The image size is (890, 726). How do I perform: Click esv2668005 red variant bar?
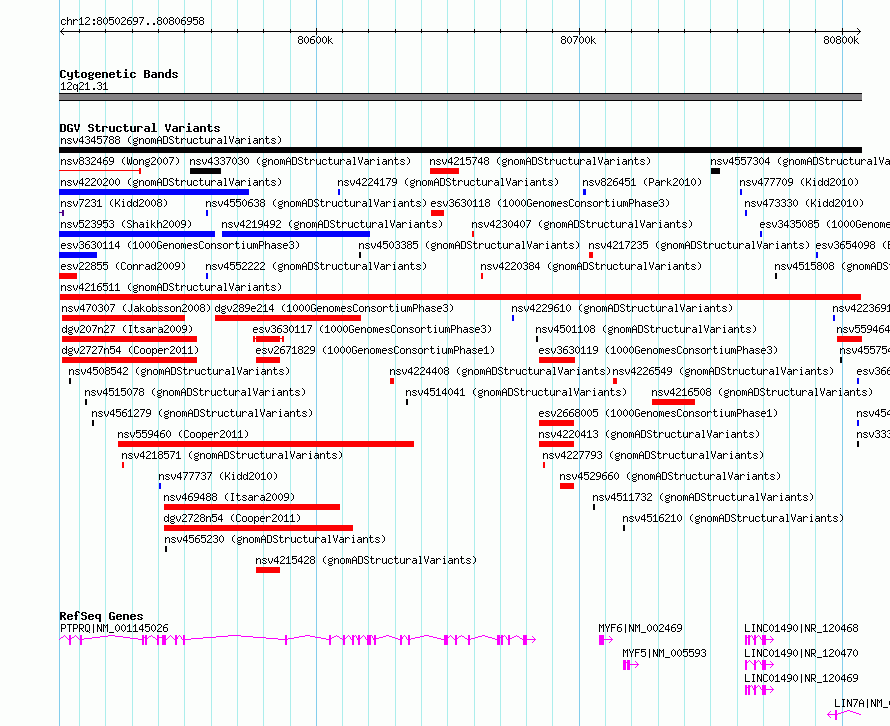coord(556,423)
